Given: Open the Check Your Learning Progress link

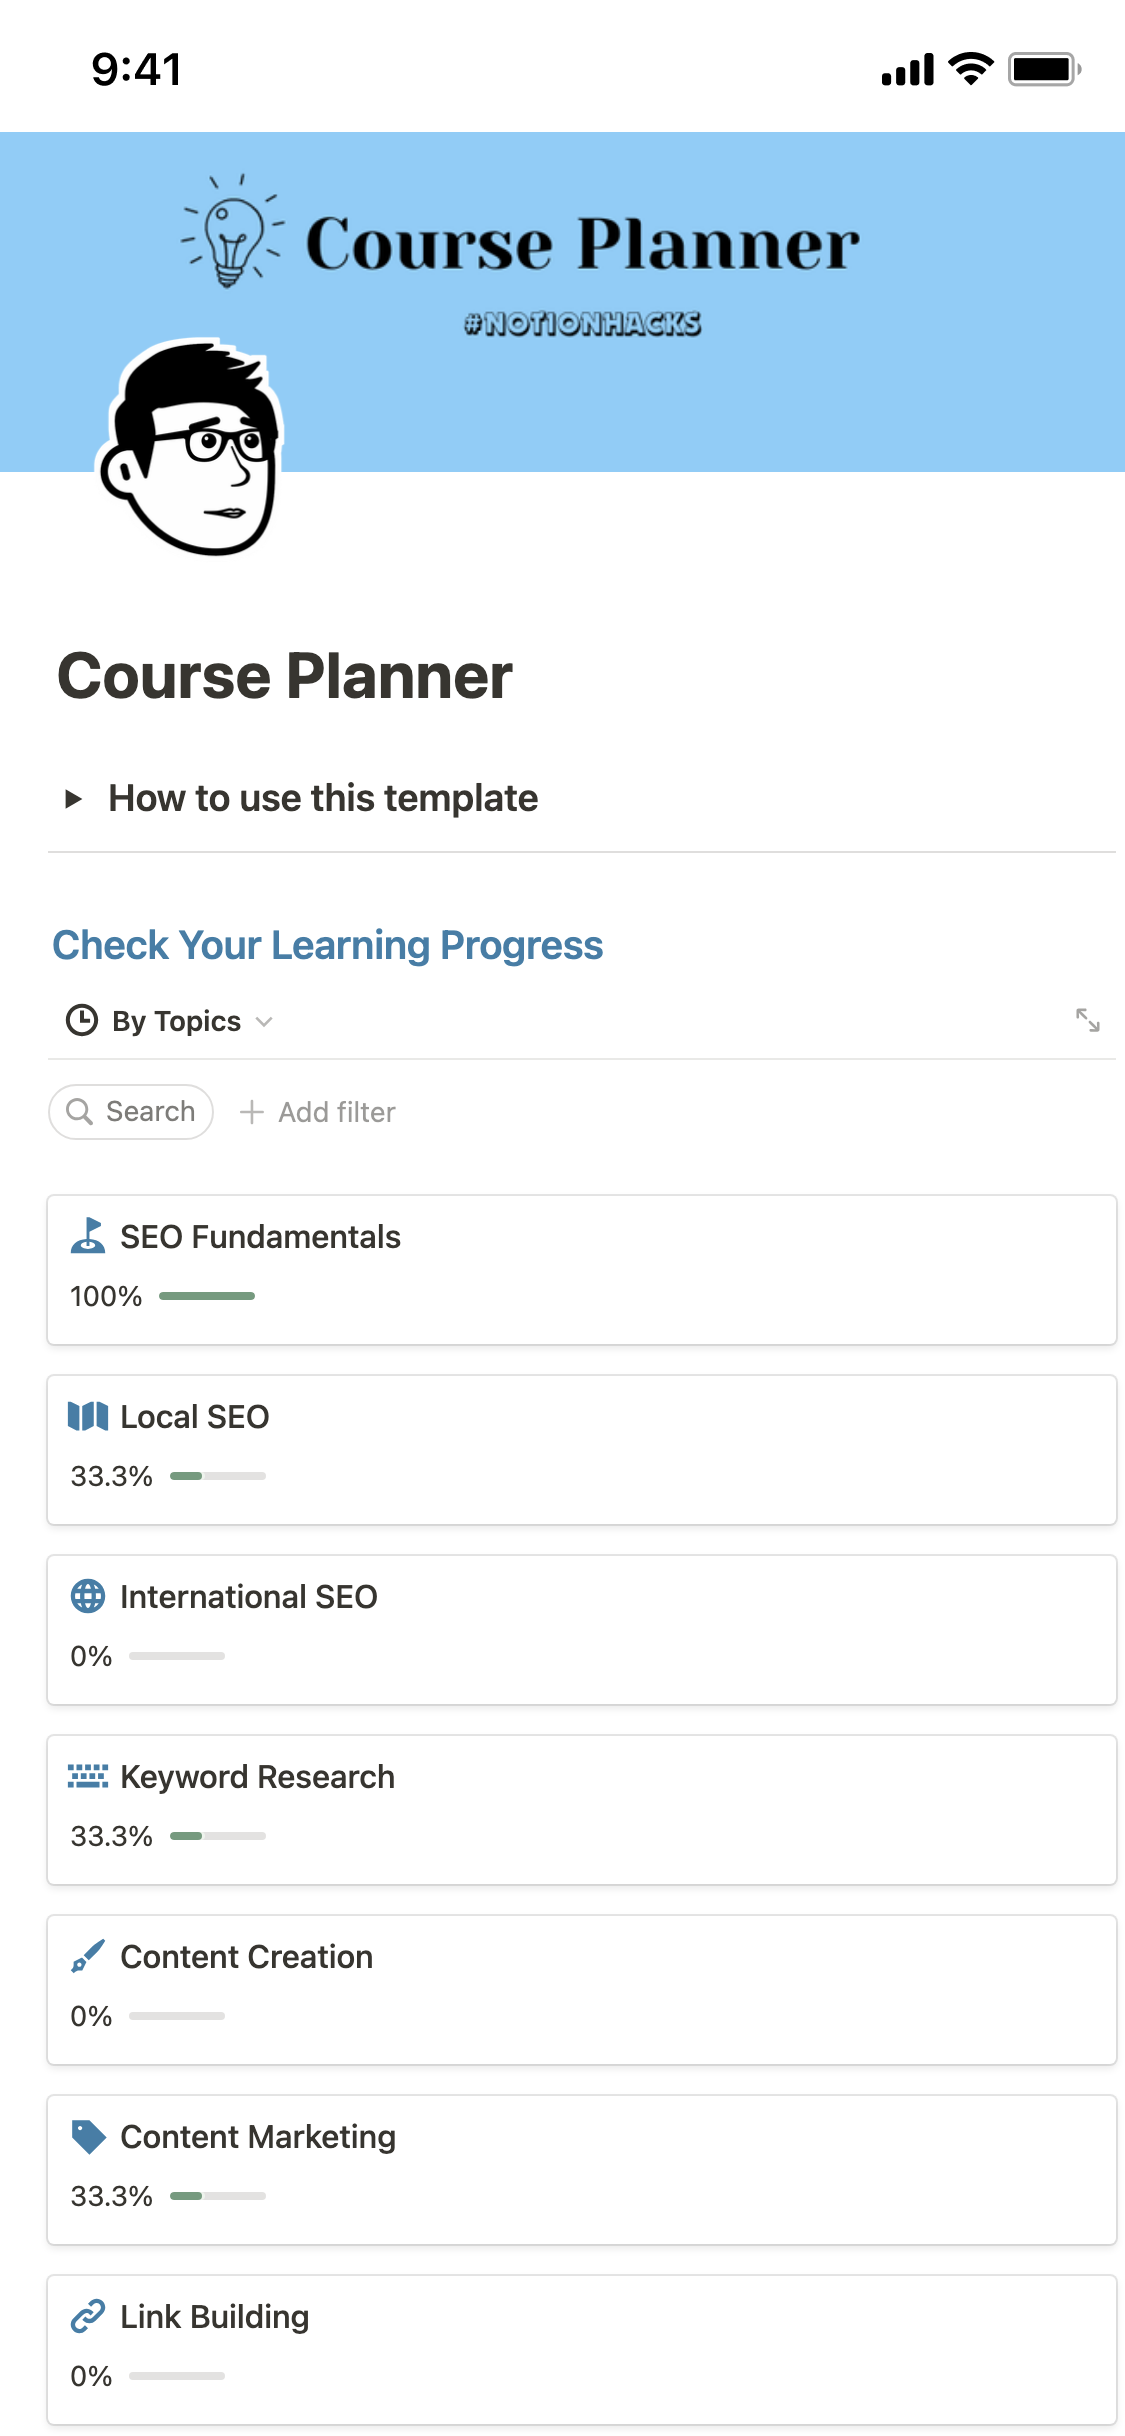Looking at the screenshot, I should [x=327, y=945].
